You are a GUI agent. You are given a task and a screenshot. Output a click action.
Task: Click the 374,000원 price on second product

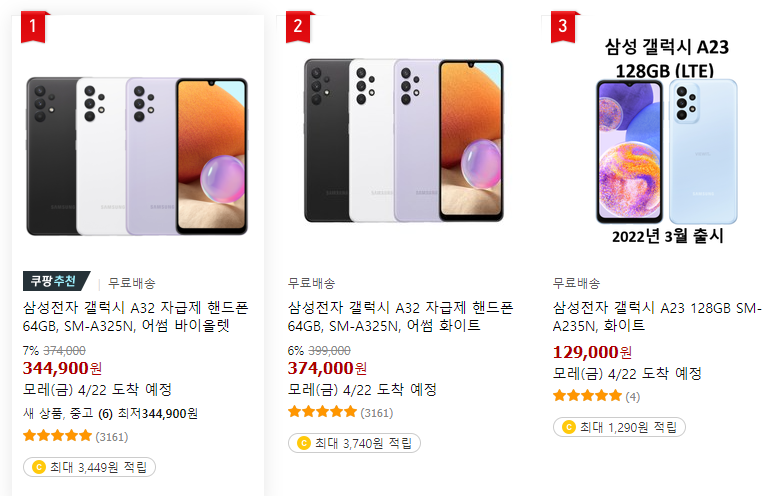[x=327, y=368]
